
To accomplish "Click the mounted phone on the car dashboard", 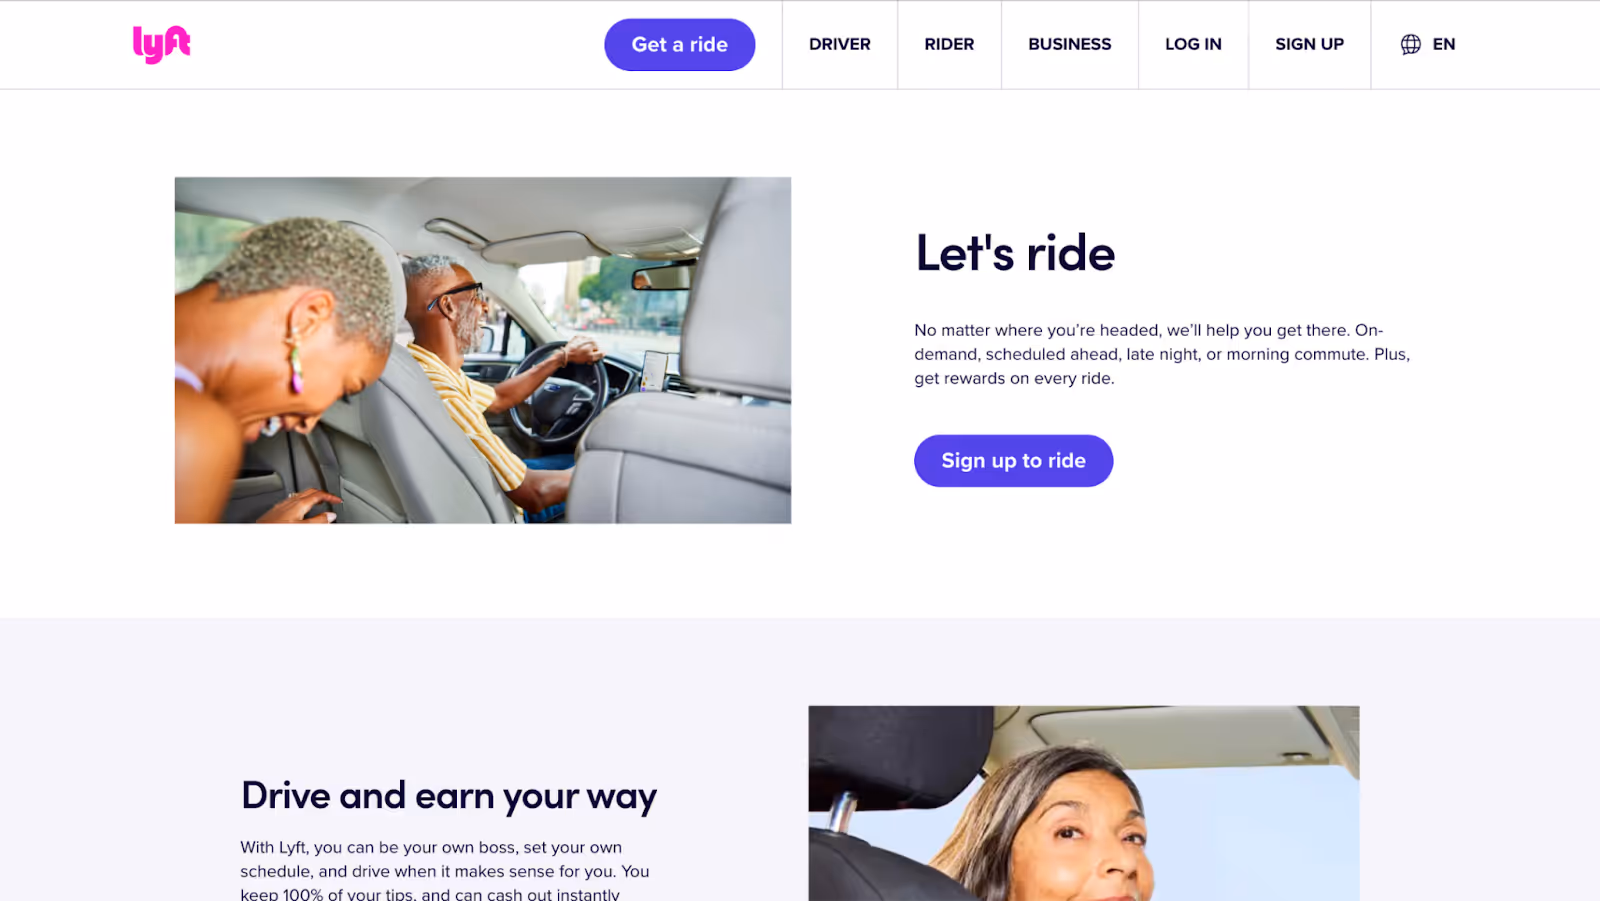I will [x=654, y=370].
